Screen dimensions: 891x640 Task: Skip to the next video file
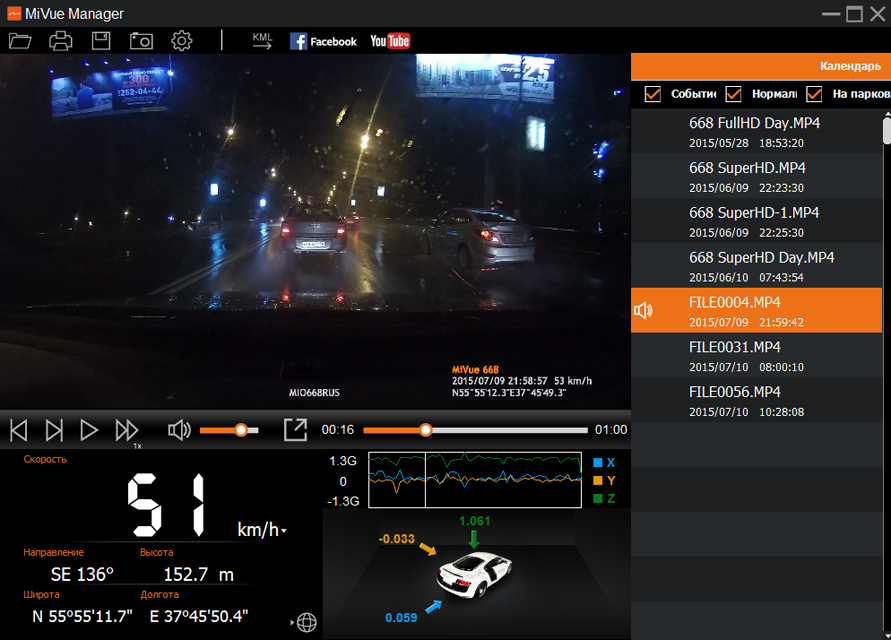[x=55, y=430]
